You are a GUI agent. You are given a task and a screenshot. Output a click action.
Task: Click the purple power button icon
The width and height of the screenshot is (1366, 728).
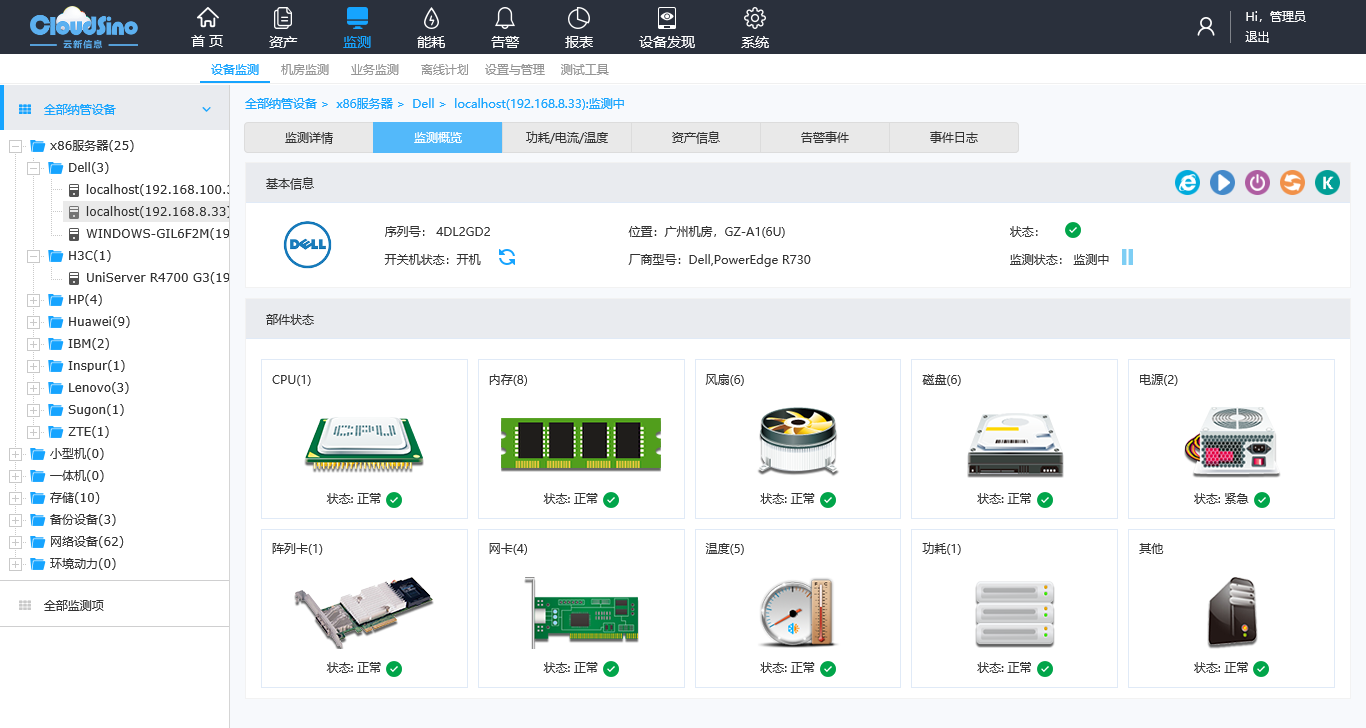click(x=1257, y=182)
